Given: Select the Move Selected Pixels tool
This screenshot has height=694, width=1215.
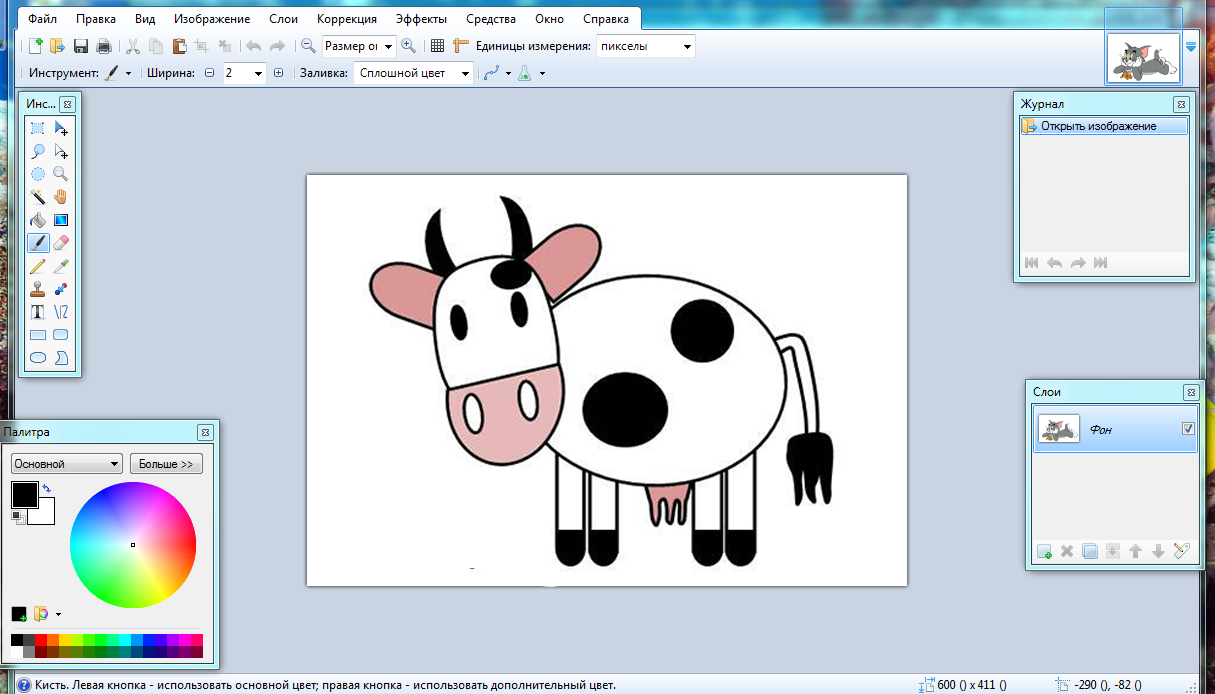Looking at the screenshot, I should [x=61, y=128].
